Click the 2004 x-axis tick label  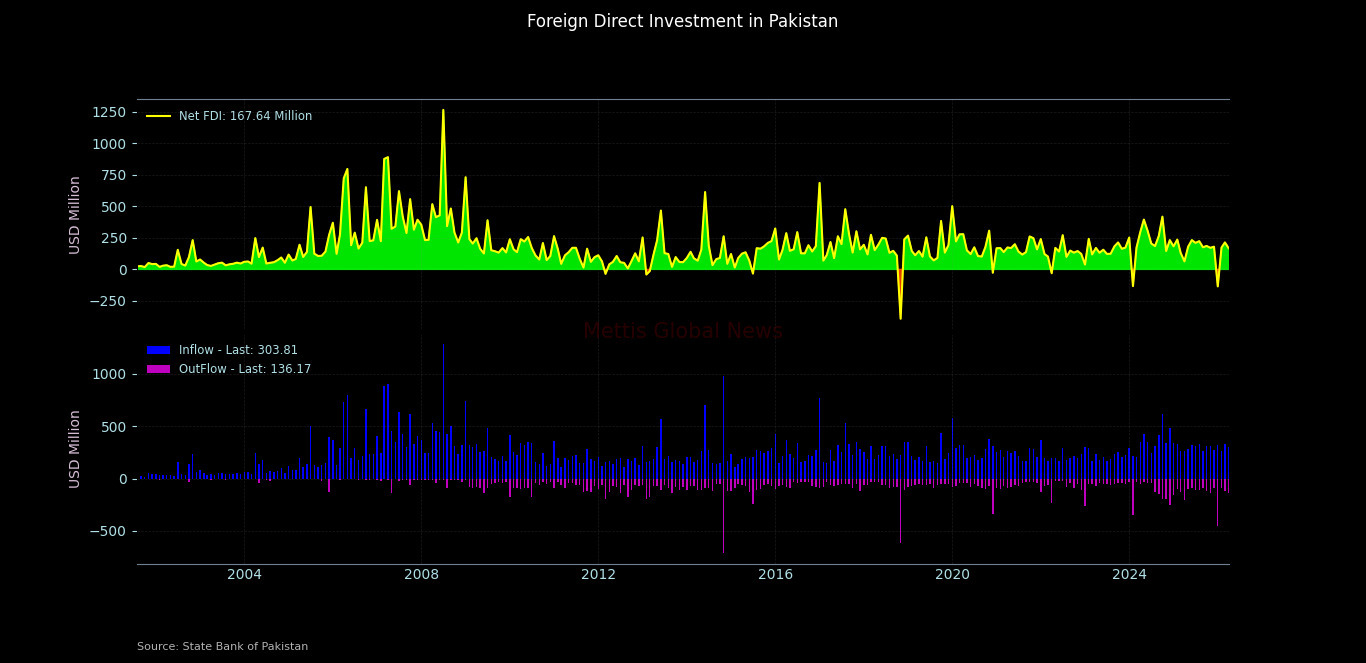244,574
